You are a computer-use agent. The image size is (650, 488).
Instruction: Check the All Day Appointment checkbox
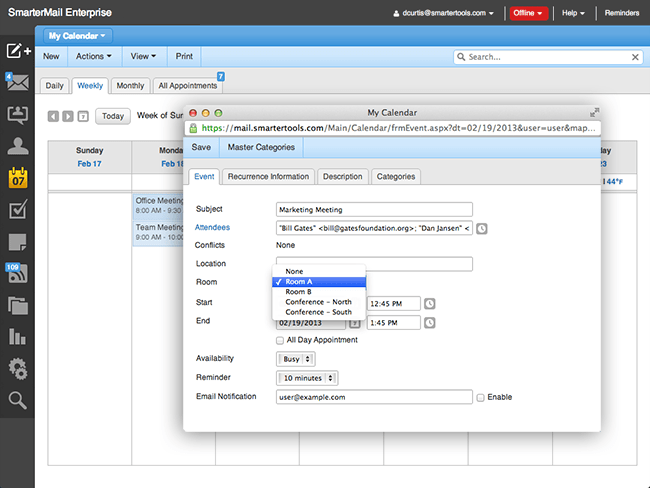coord(280,340)
